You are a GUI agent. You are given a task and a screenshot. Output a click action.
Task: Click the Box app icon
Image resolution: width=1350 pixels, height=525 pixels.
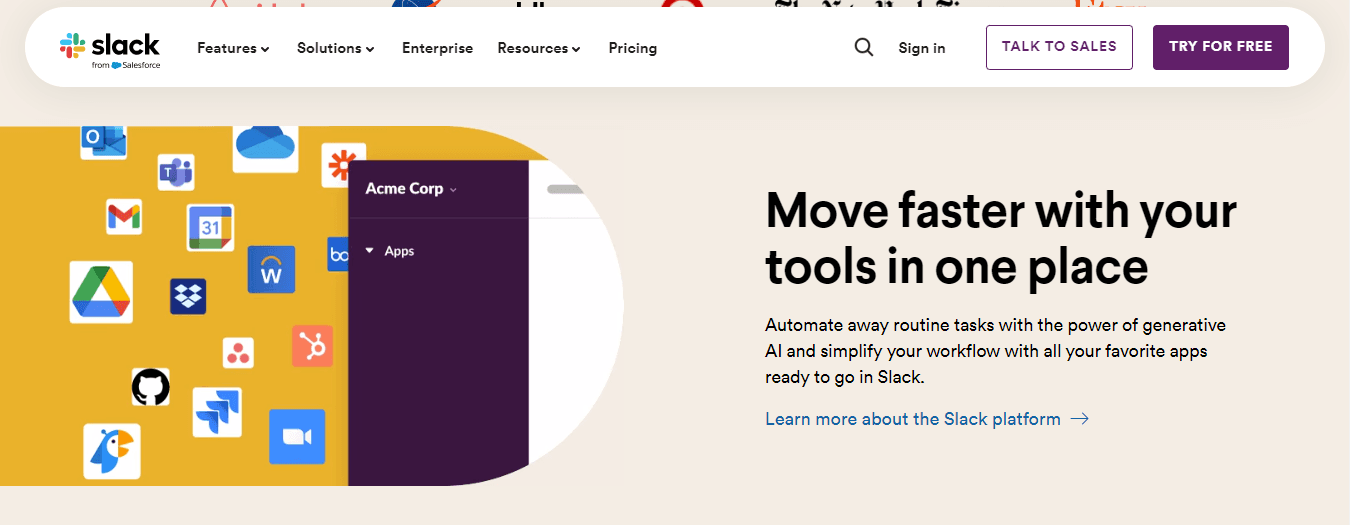pos(338,254)
